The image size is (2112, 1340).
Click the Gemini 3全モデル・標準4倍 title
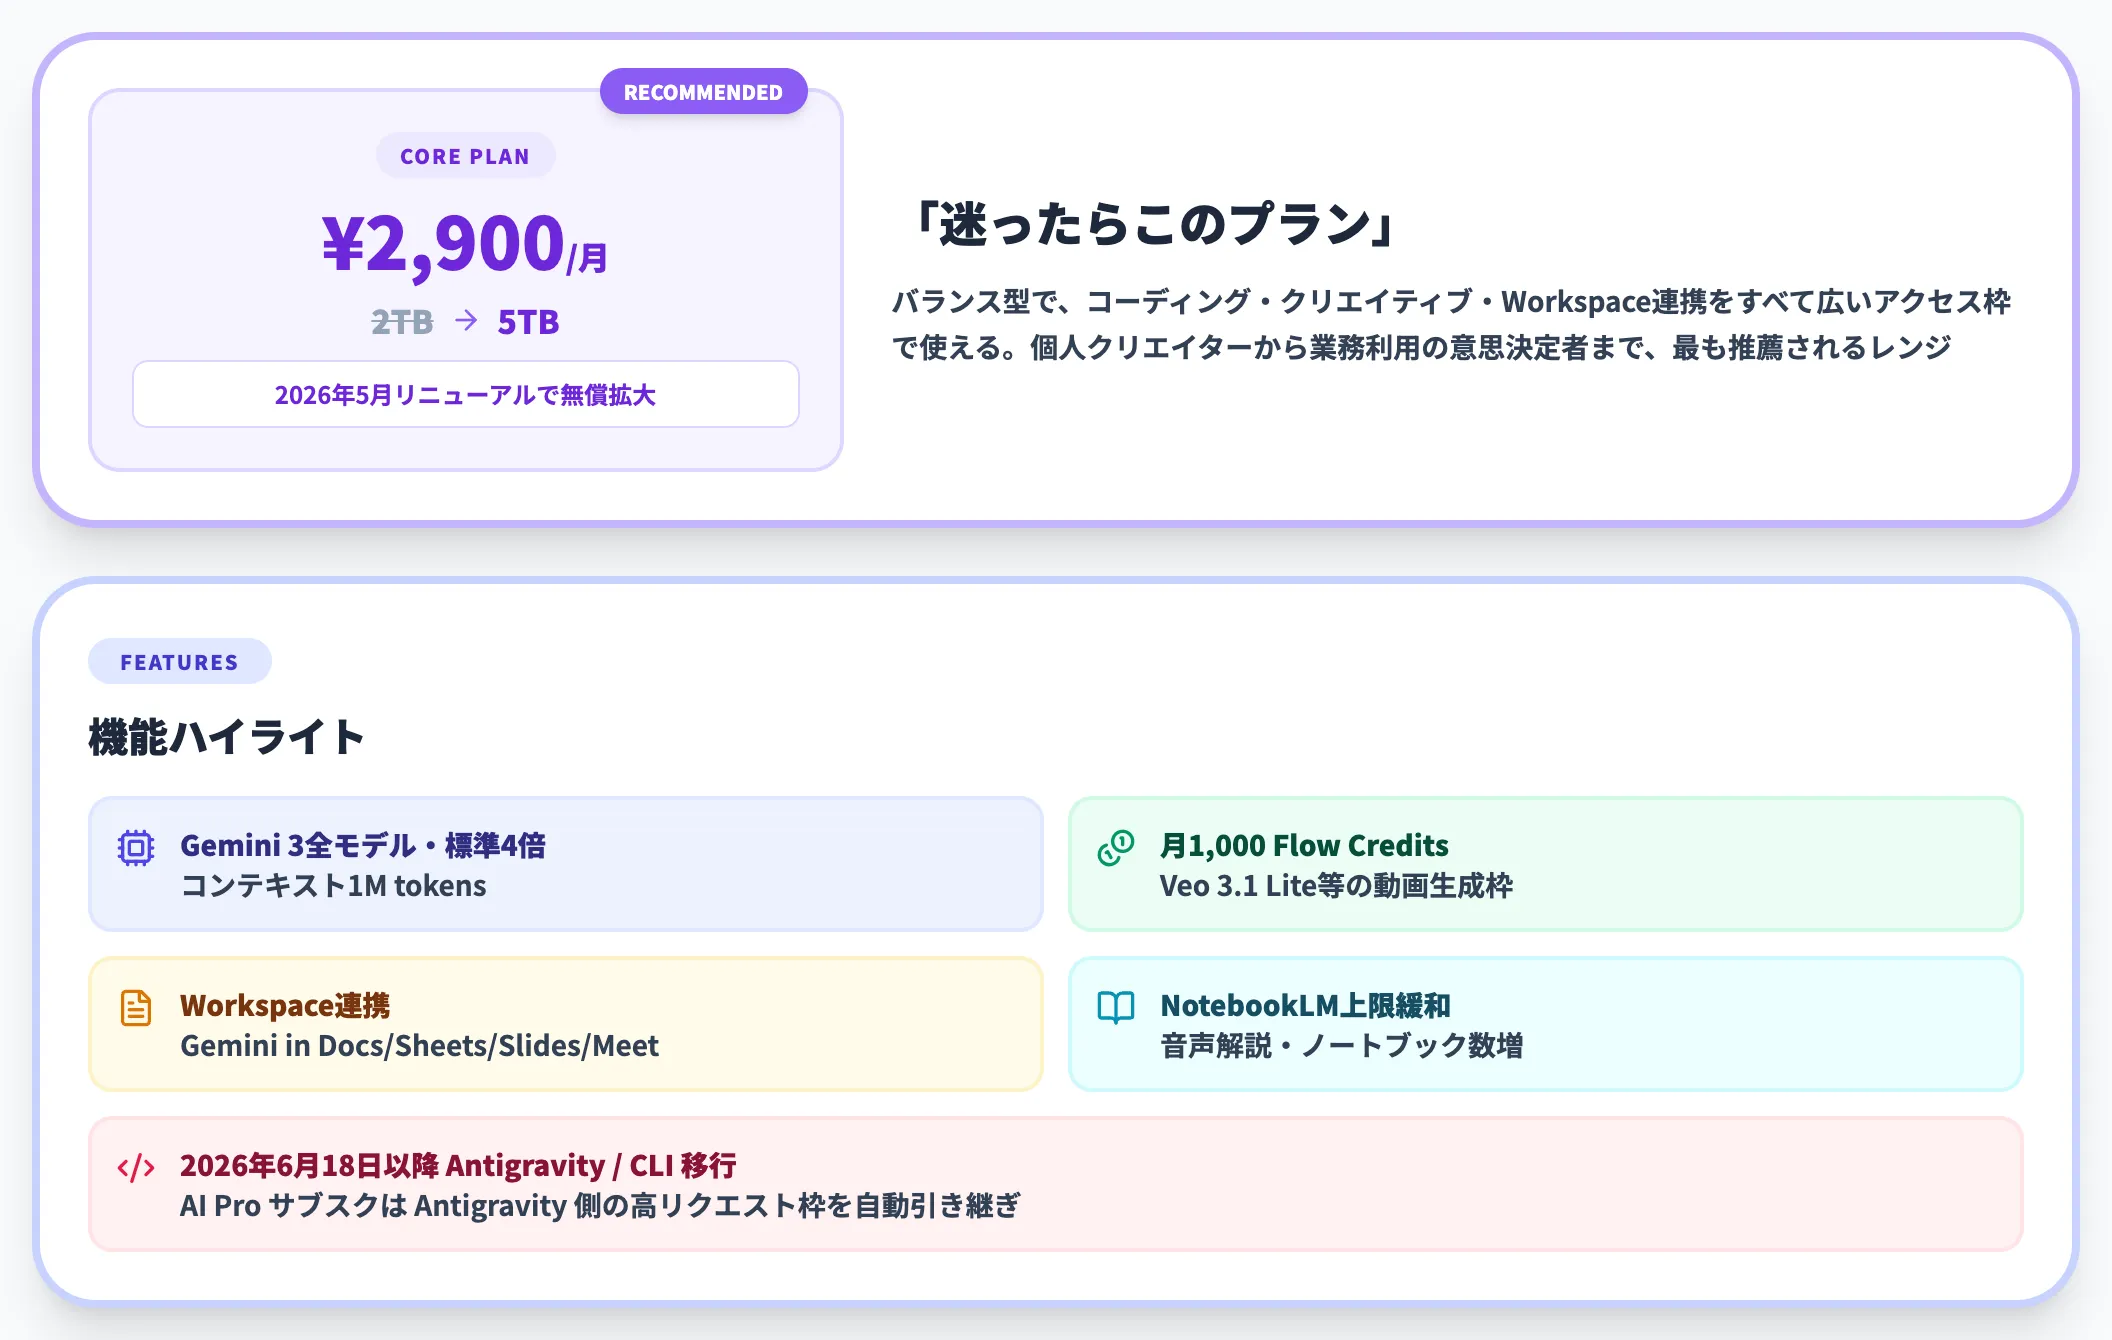pyautogui.click(x=363, y=846)
